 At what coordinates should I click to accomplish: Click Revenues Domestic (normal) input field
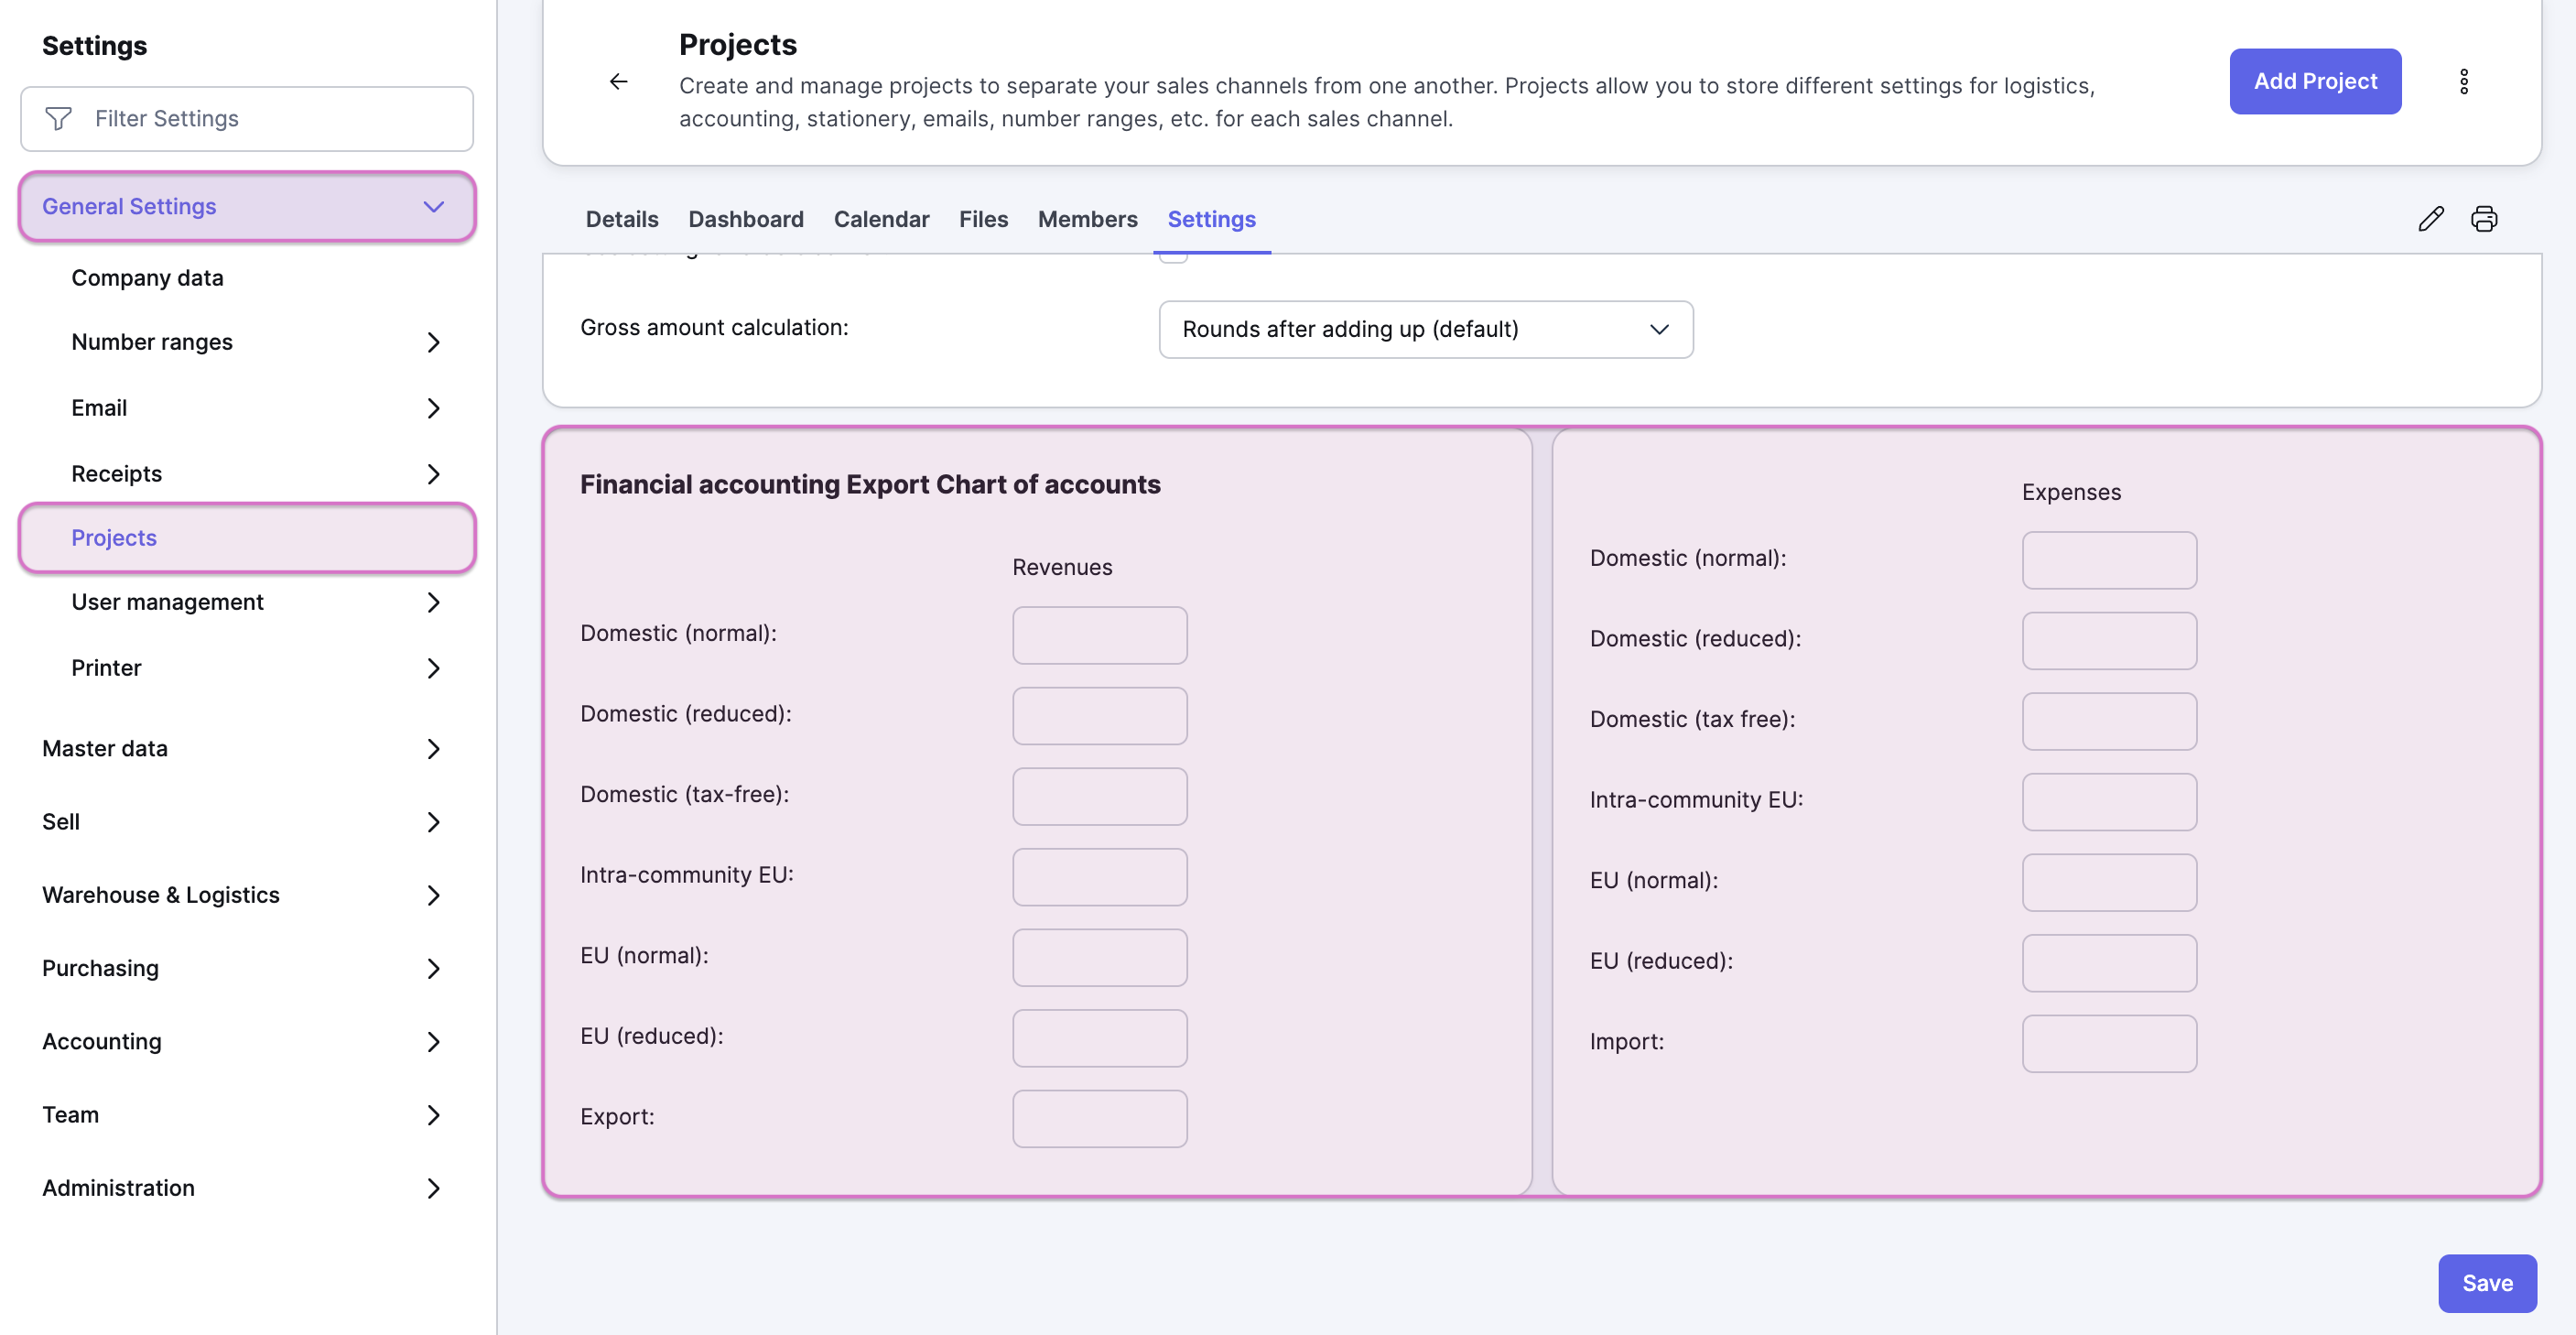coord(1099,635)
